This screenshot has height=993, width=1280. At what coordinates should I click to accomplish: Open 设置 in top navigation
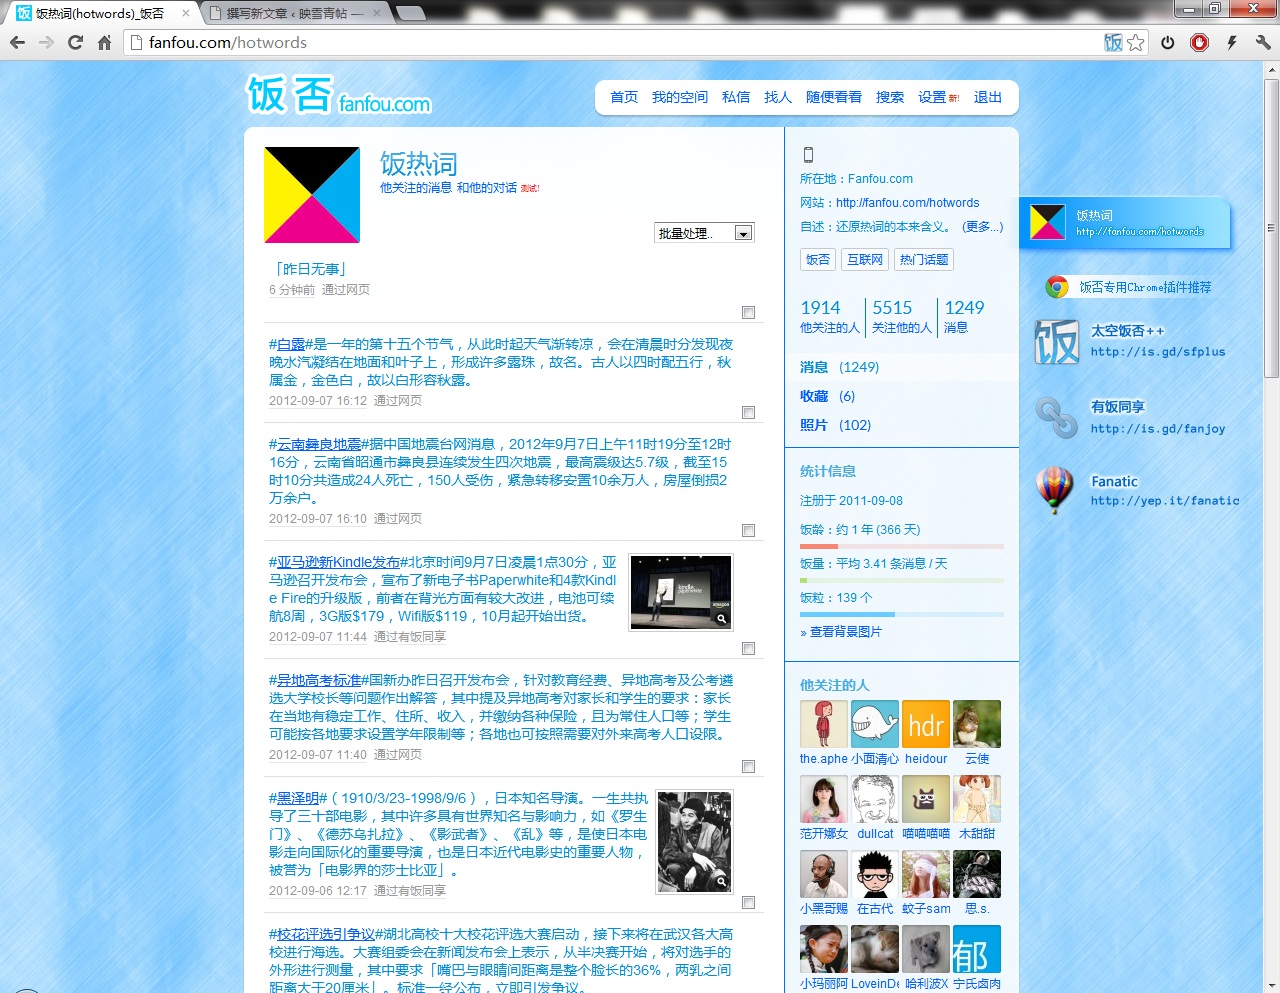click(x=932, y=97)
